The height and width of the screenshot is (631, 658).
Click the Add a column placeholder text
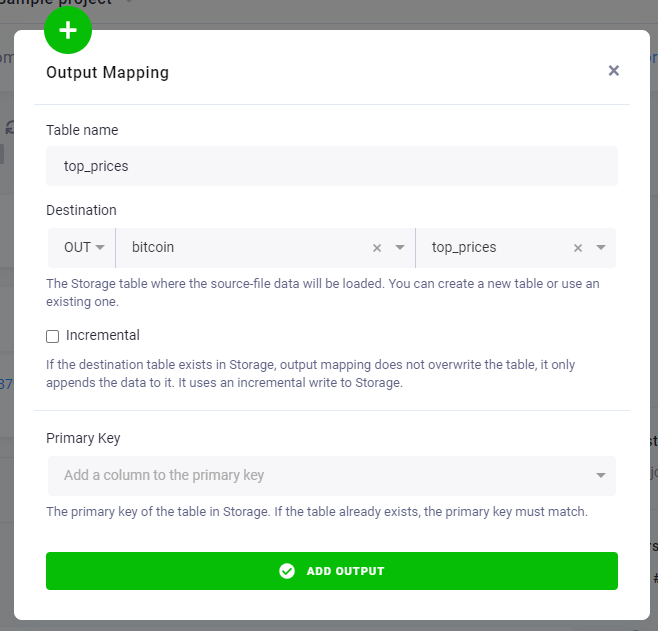164,475
